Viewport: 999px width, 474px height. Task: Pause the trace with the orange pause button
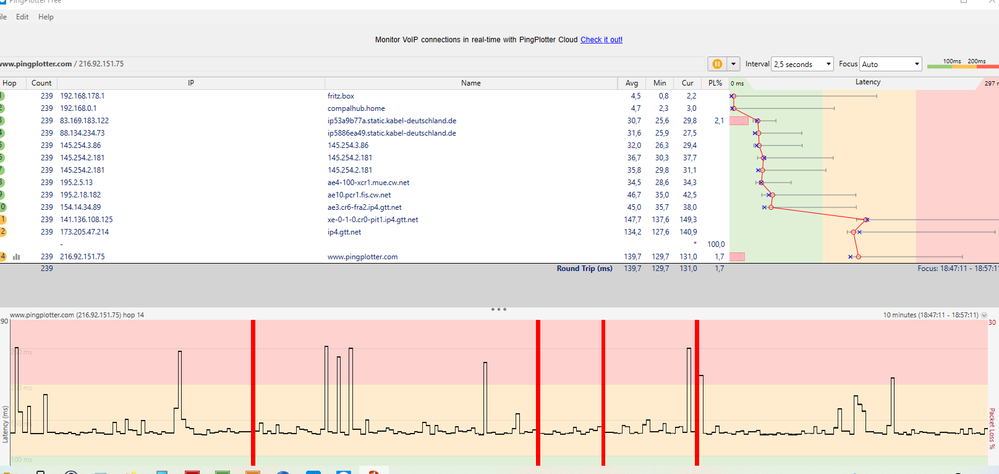[717, 64]
